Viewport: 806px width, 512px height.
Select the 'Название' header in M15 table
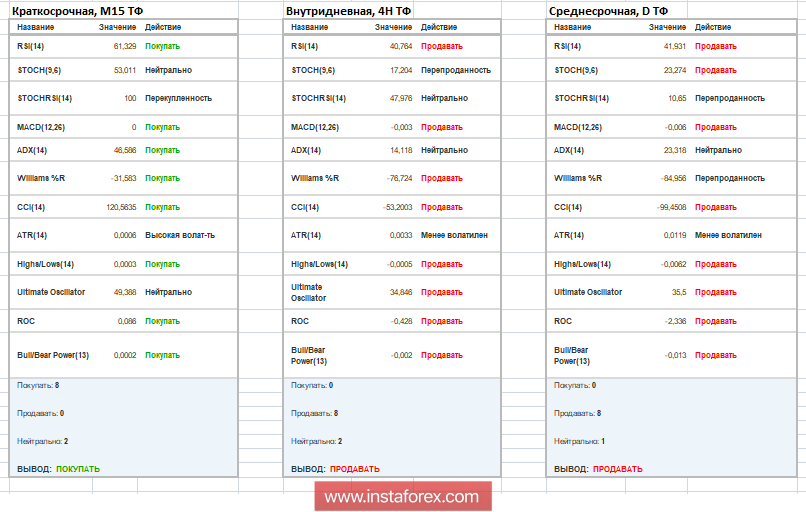coord(35,27)
